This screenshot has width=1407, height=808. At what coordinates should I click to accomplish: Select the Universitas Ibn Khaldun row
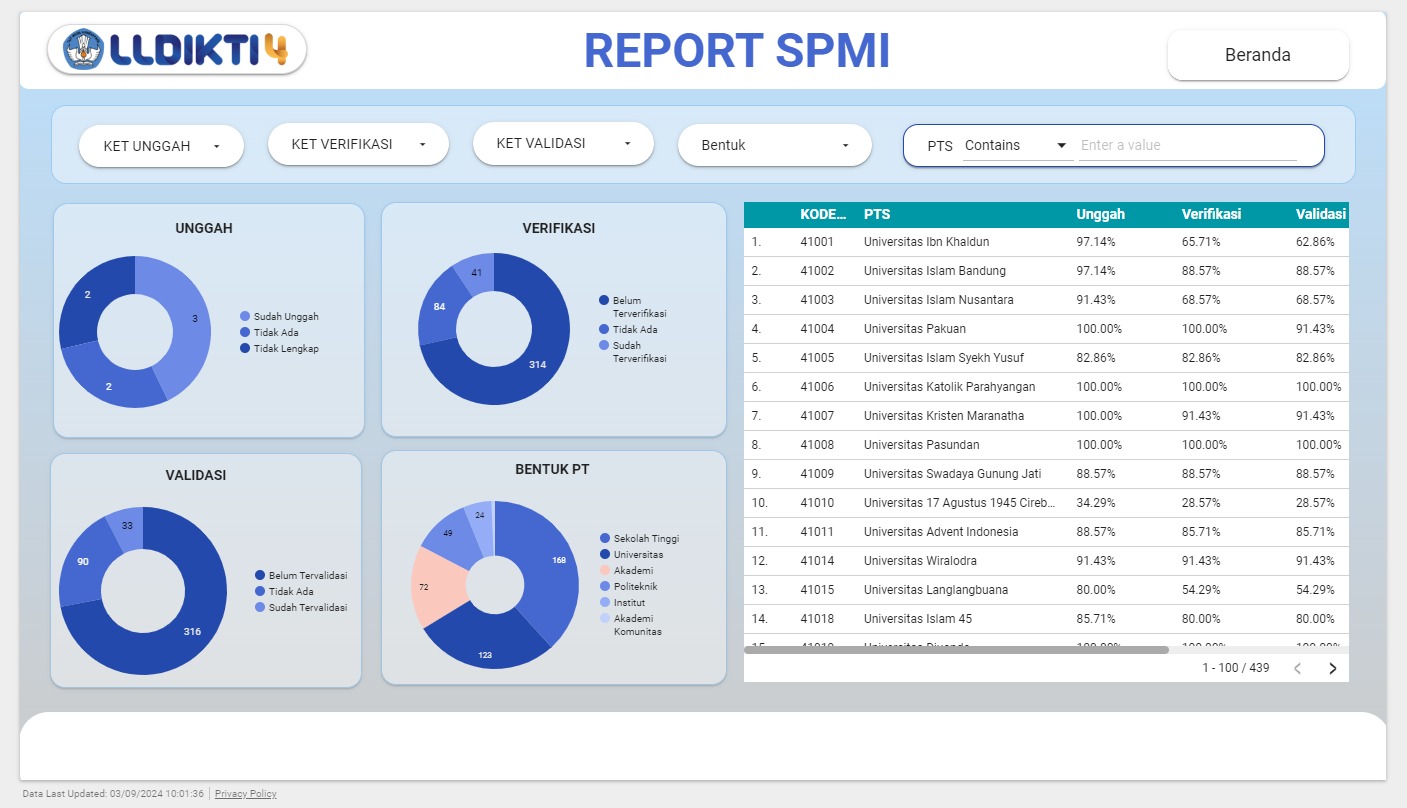(1046, 242)
